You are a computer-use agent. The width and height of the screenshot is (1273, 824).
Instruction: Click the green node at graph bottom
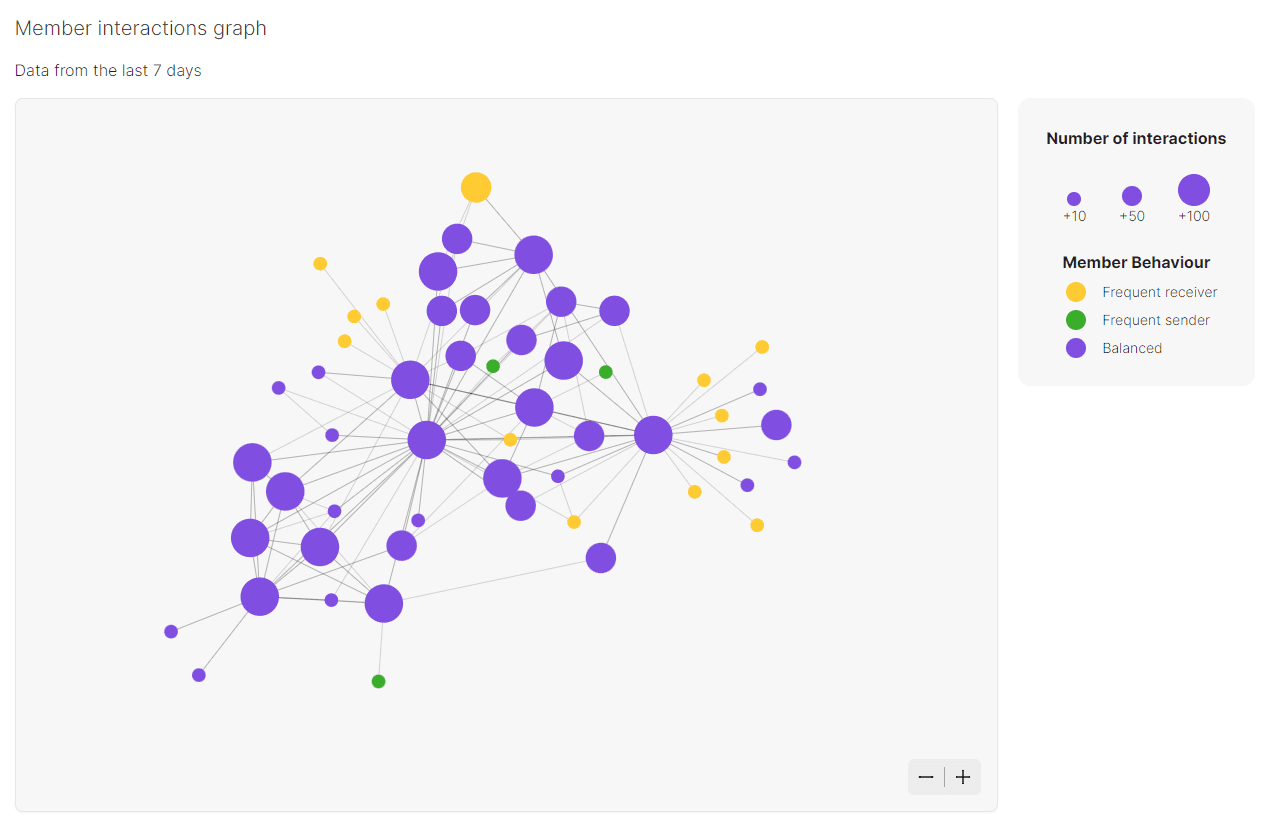tap(378, 681)
